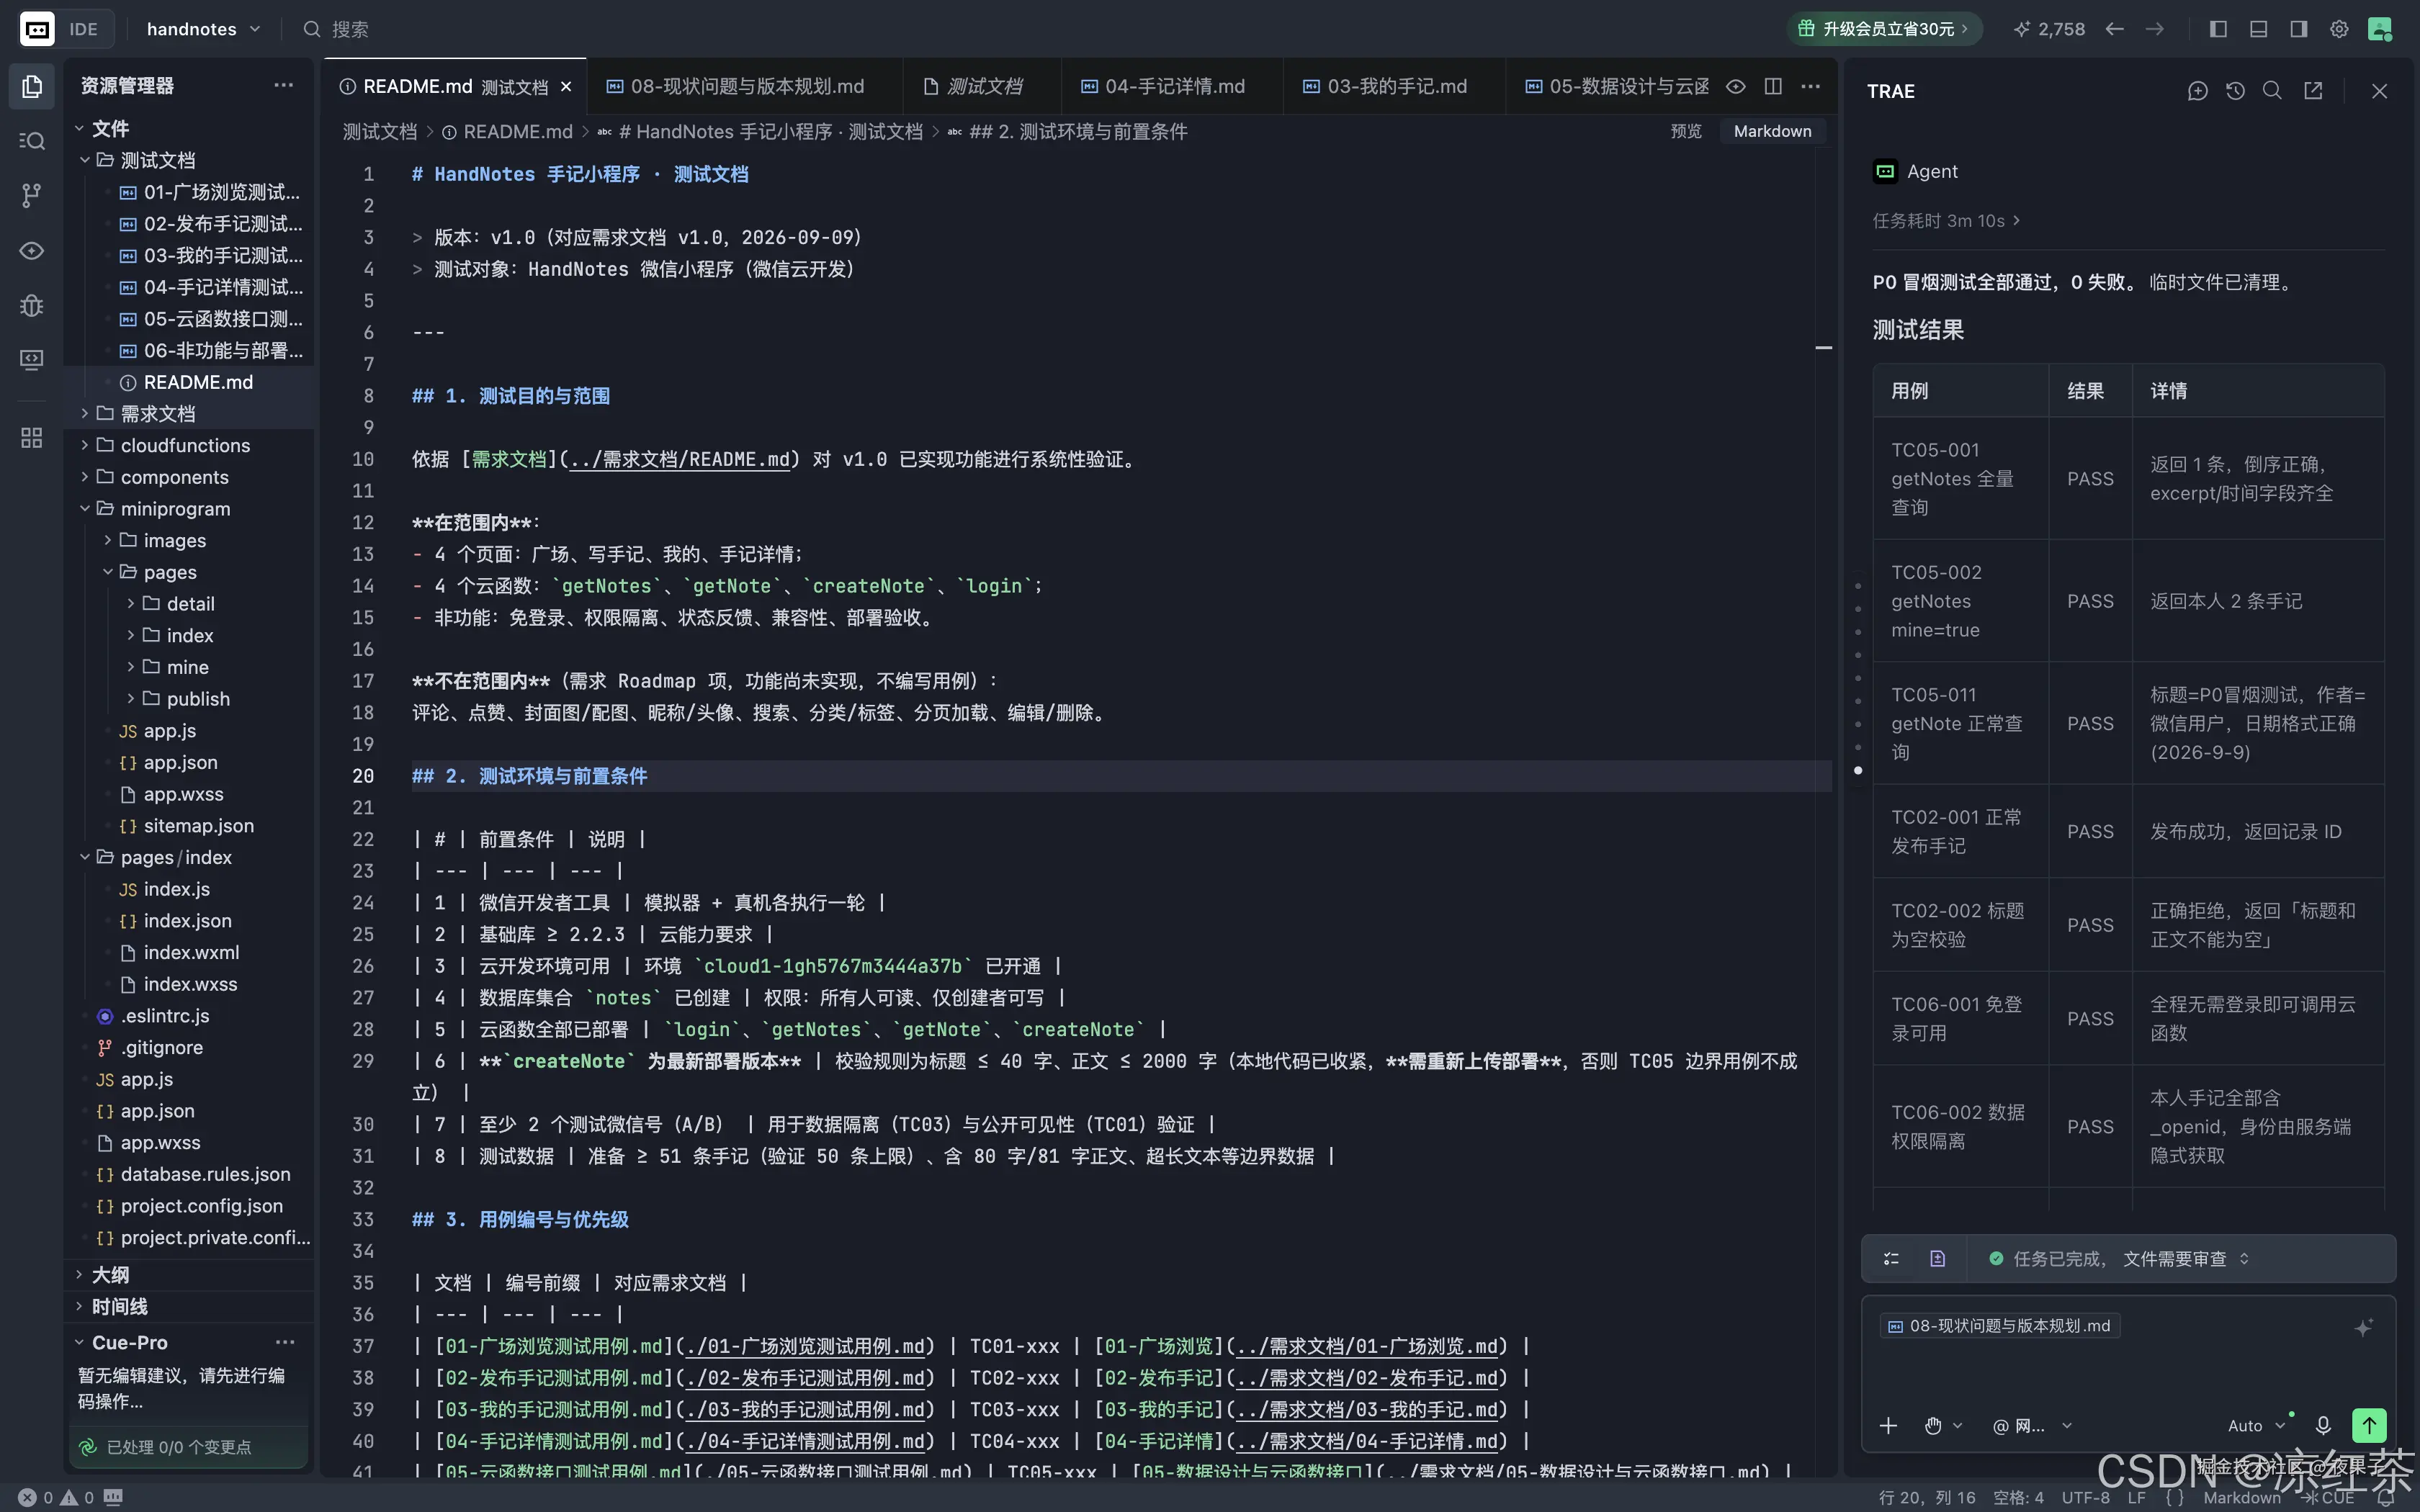
Task: Start a new chat in TRAE panel
Action: (x=2197, y=91)
